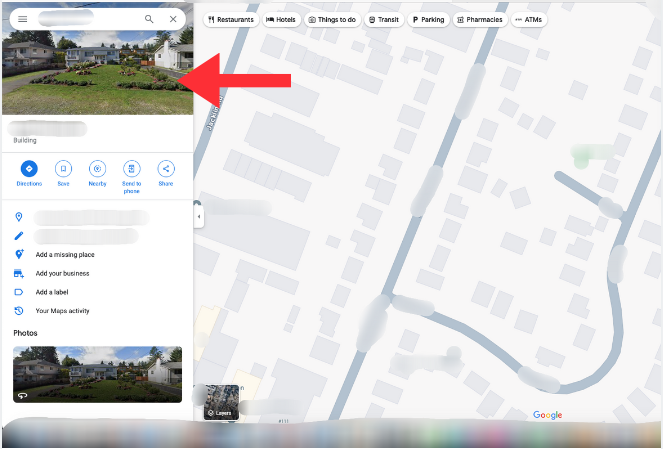Image resolution: width=663 pixels, height=449 pixels.
Task: Open the Street View header photo
Action: pos(97,72)
